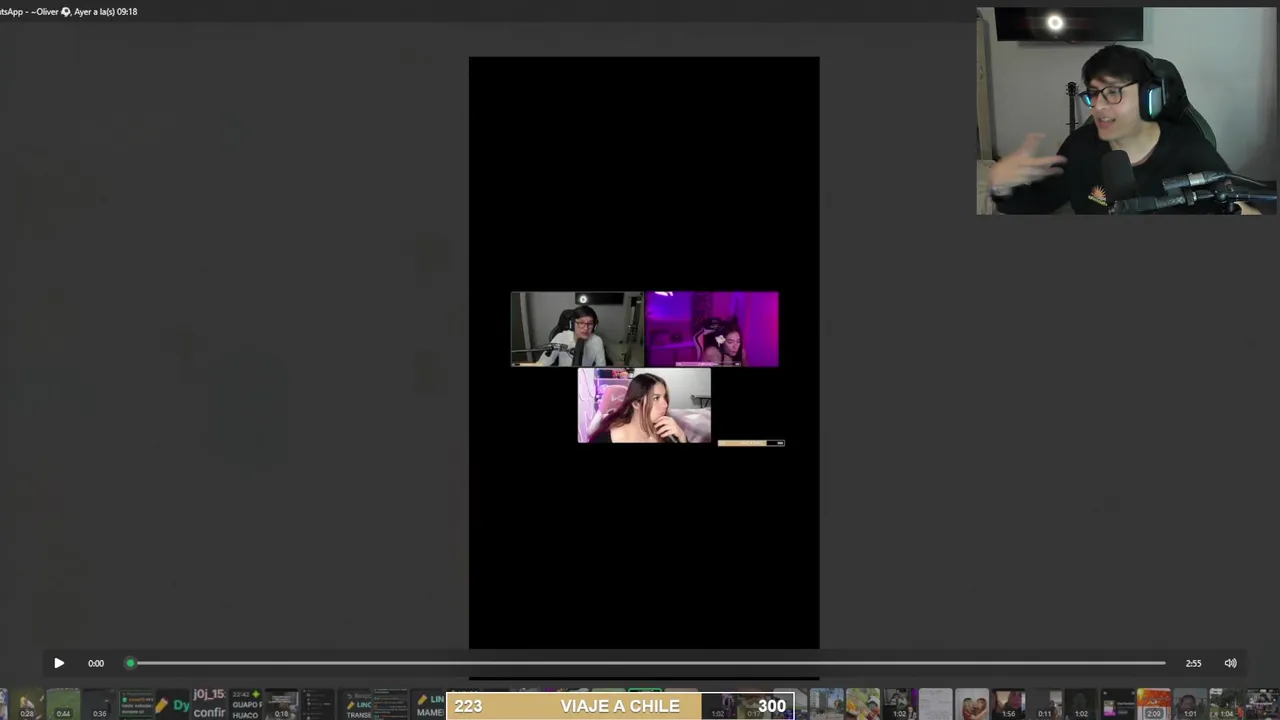The height and width of the screenshot is (720, 1280).
Task: Open the 'j0j_15' confir thumbnail
Action: coord(209,704)
